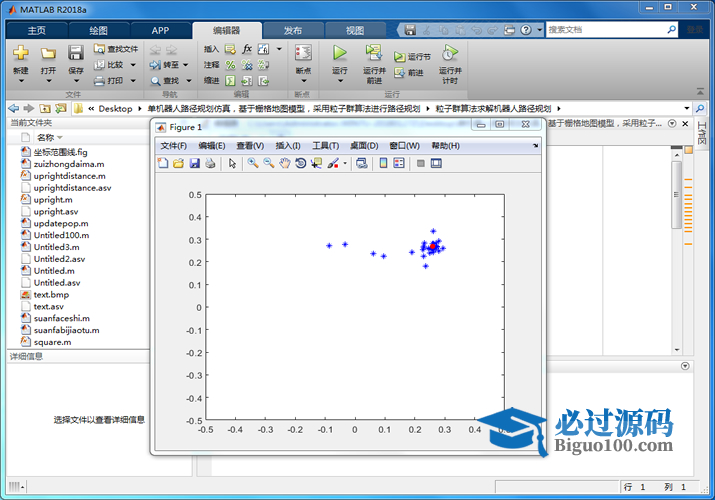
Task: Click Save Figure disk icon in Figure 1
Action: [195, 163]
